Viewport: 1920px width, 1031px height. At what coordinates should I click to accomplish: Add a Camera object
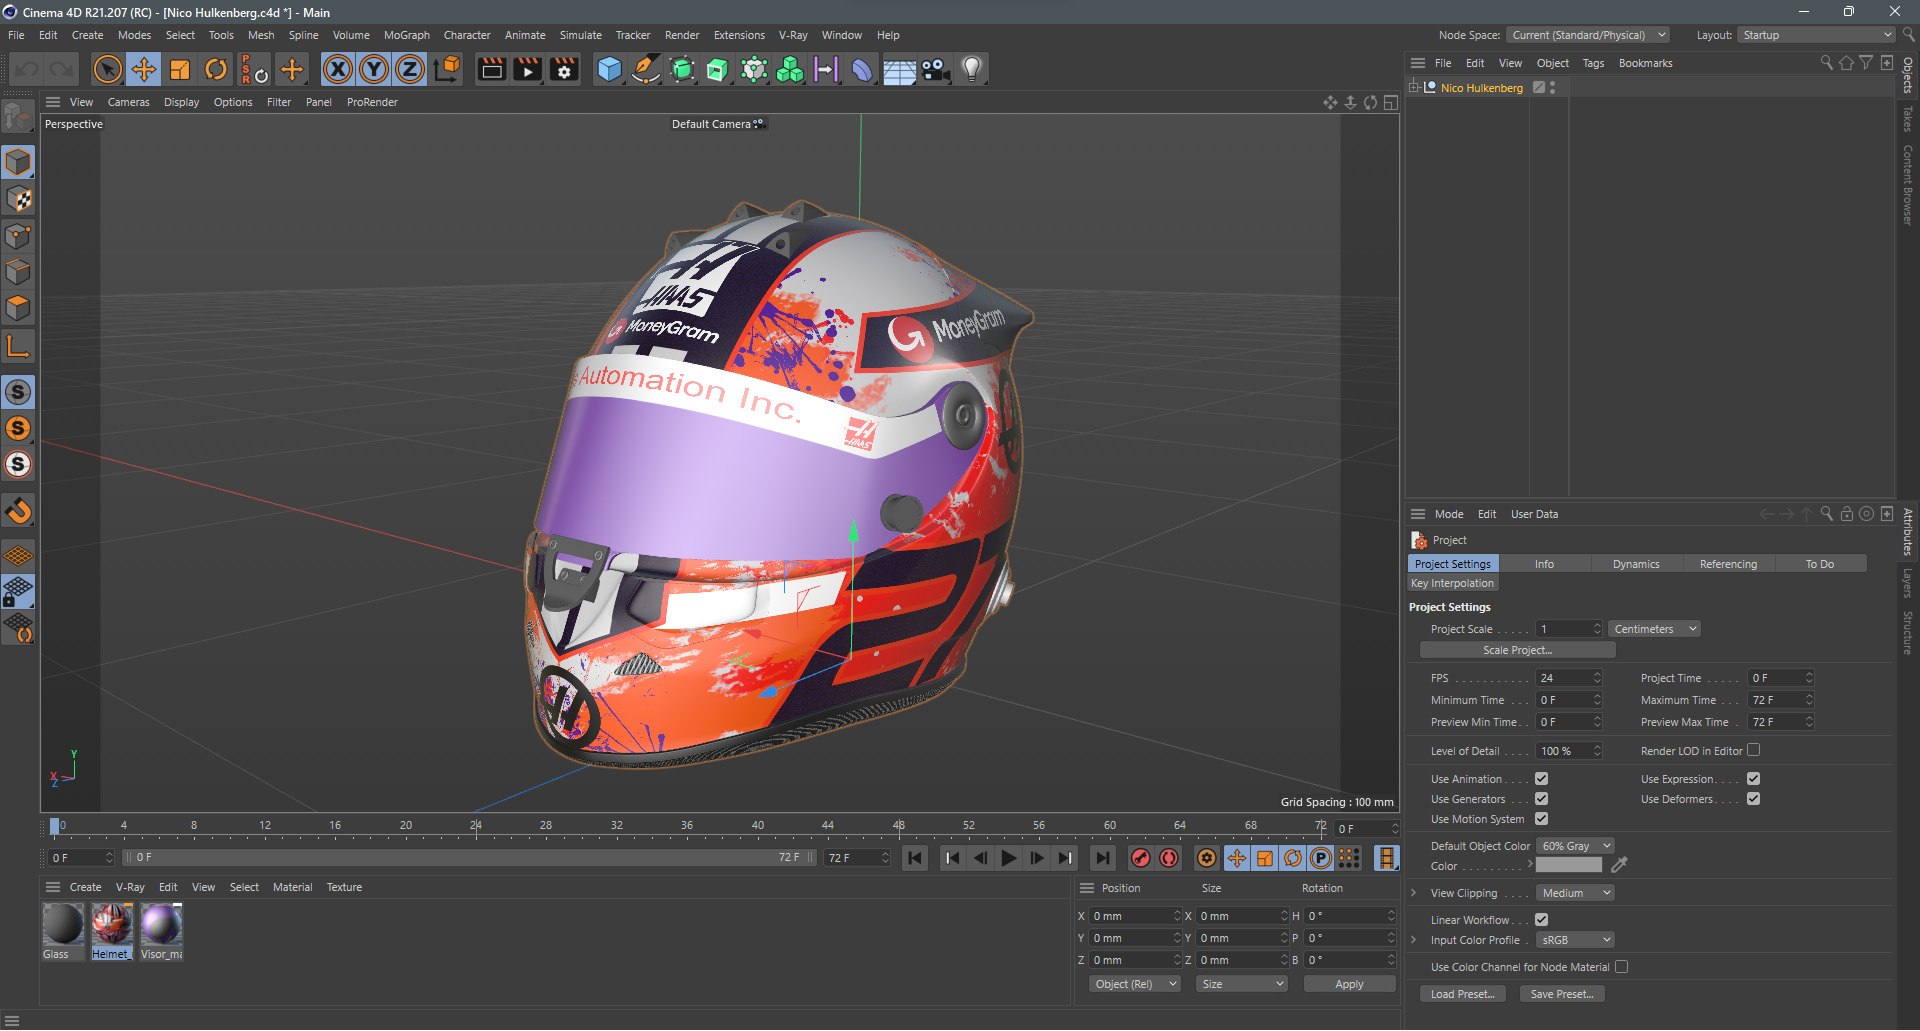pyautogui.click(x=935, y=69)
